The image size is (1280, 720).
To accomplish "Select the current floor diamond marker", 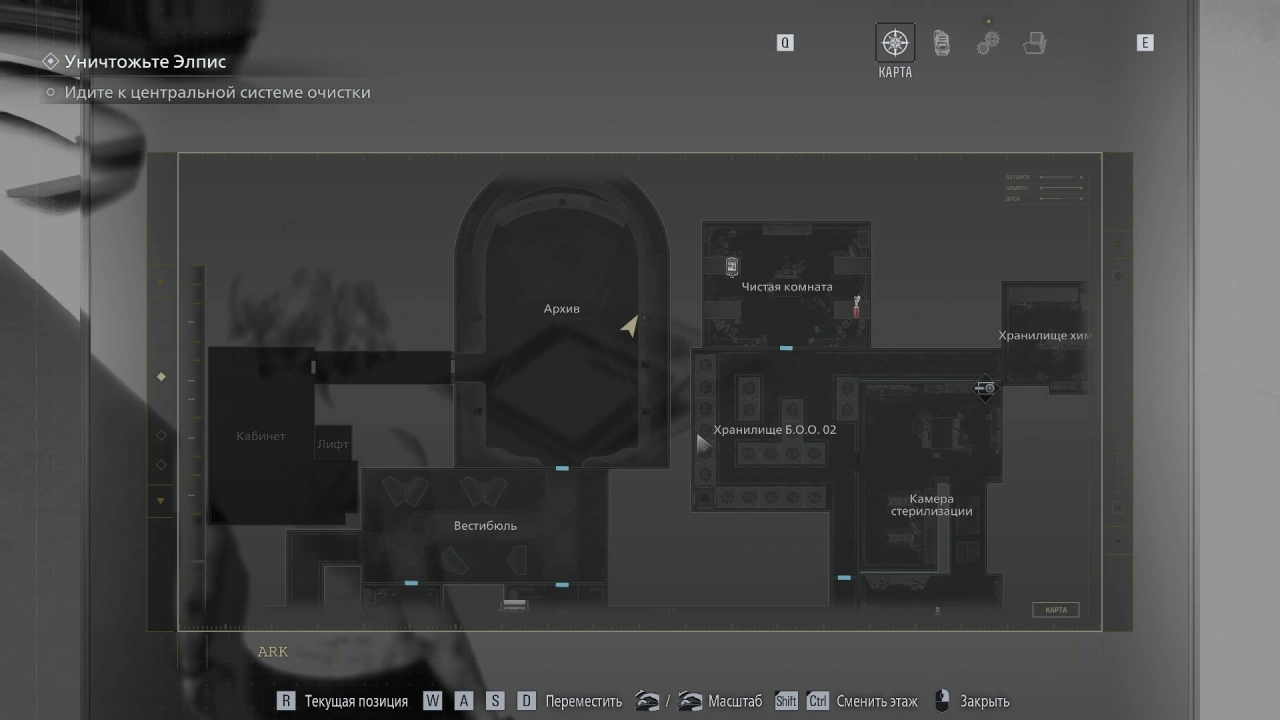I will pyautogui.click(x=161, y=377).
